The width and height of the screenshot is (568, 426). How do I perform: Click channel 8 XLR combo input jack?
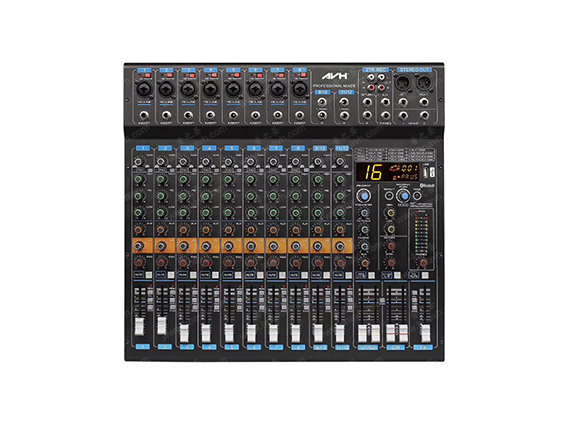tap(299, 89)
